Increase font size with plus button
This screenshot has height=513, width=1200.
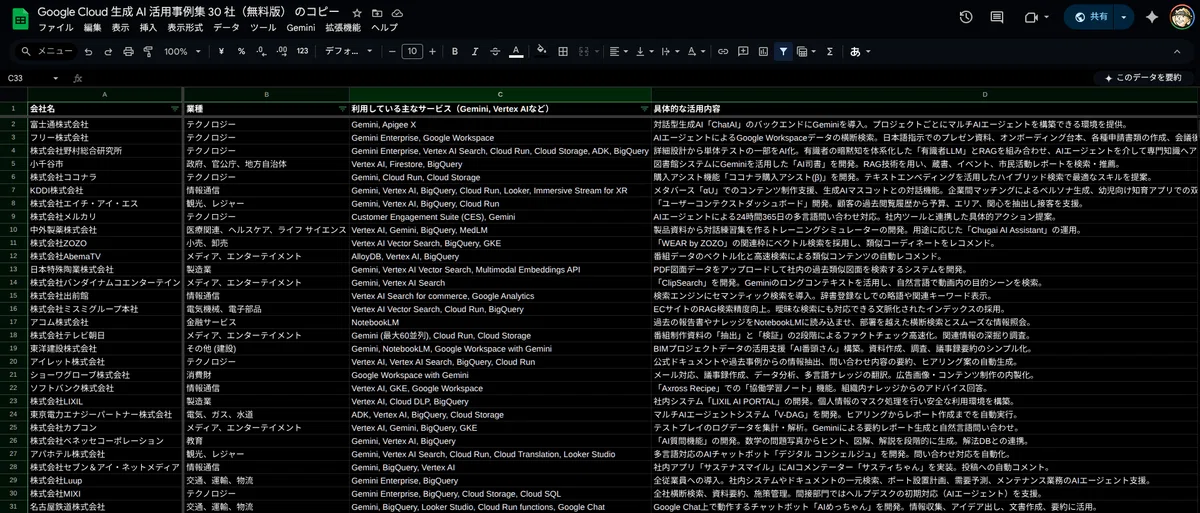(432, 51)
